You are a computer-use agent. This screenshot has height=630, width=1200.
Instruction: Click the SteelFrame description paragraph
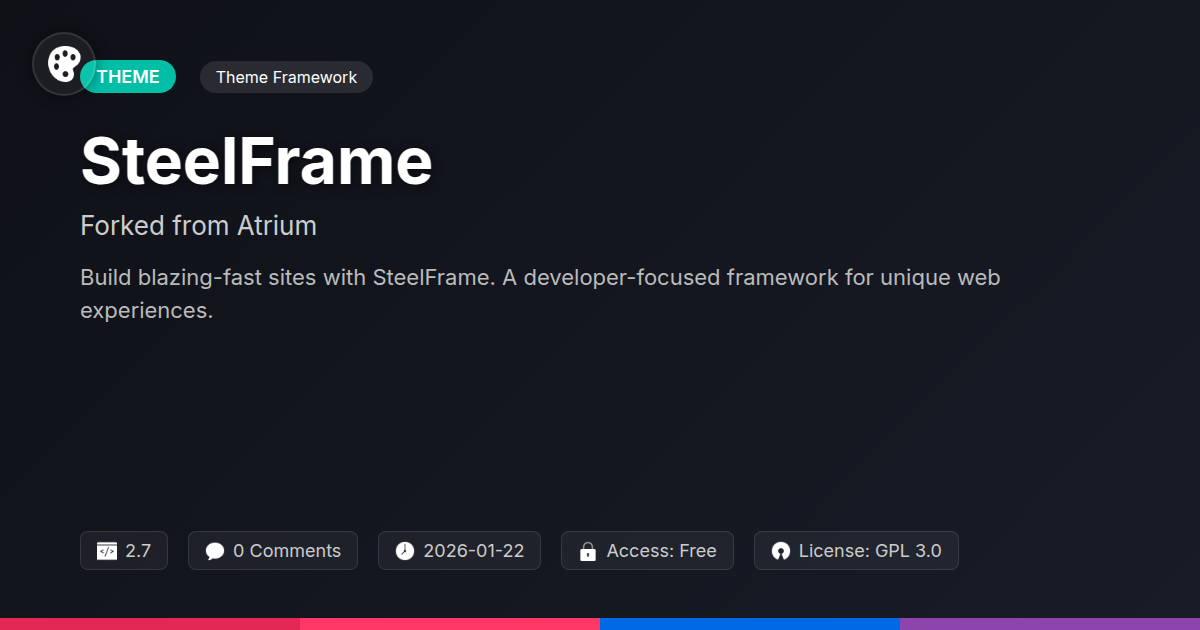(x=540, y=293)
